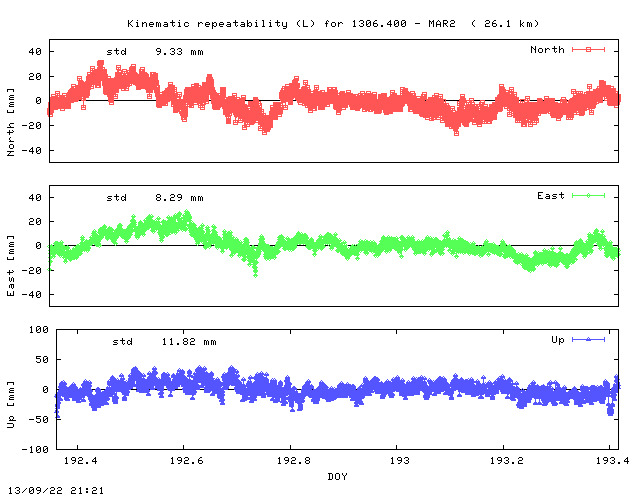Click the green East legend marker sample
The image size is (640, 496).
[x=588, y=196]
